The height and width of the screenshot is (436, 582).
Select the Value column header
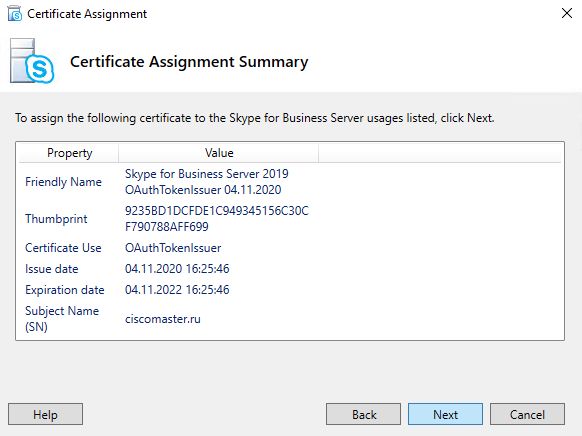219,153
